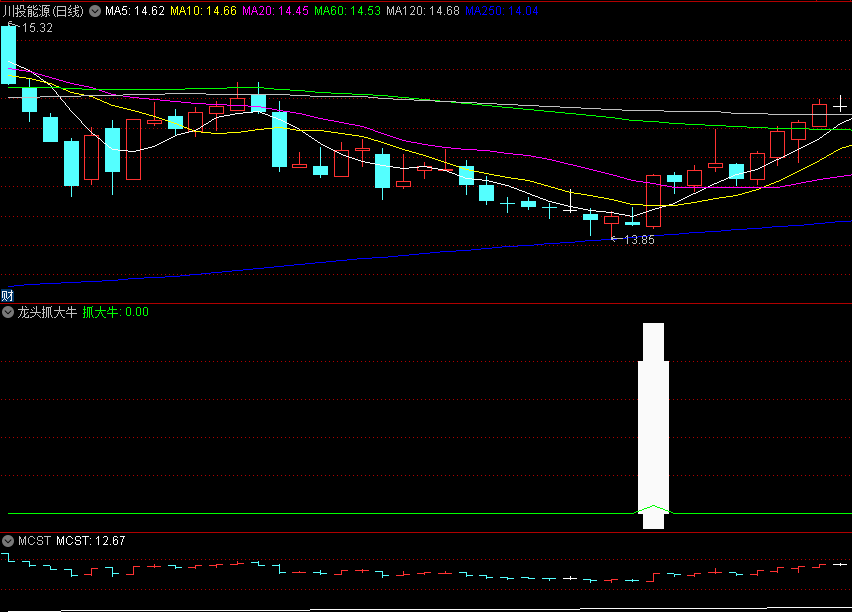Click the 龙头抓大牛 indicator name
Image resolution: width=852 pixels, height=612 pixels.
(47, 312)
